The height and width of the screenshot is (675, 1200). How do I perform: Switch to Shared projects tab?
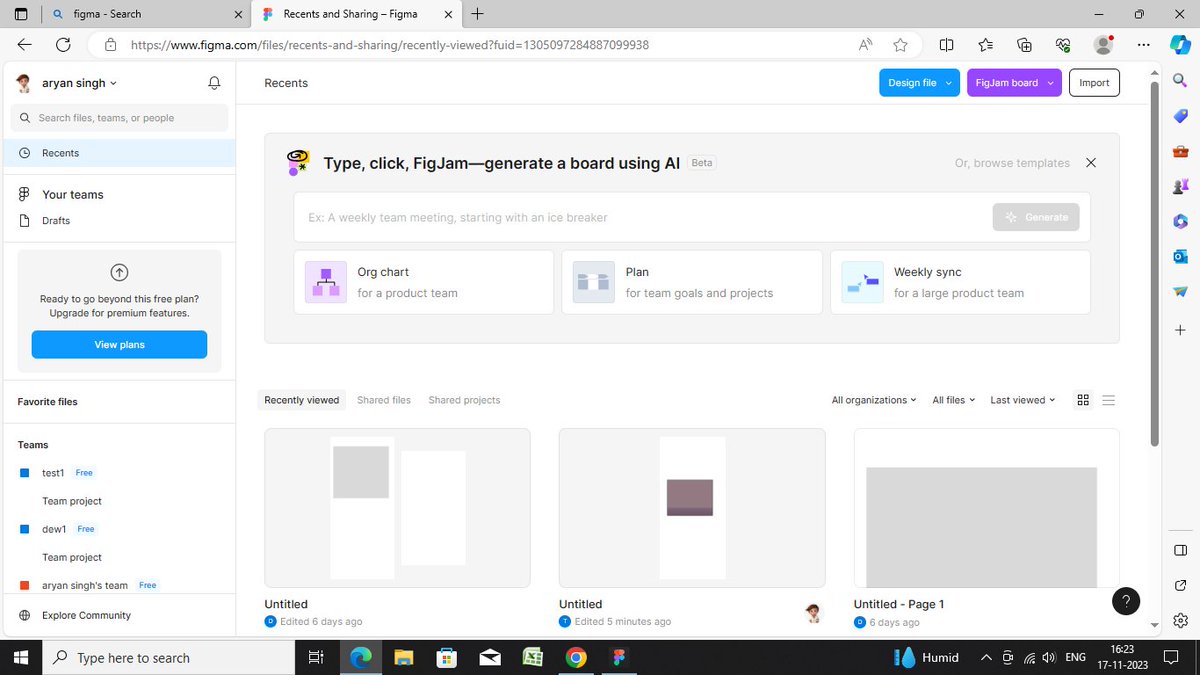pyautogui.click(x=464, y=400)
